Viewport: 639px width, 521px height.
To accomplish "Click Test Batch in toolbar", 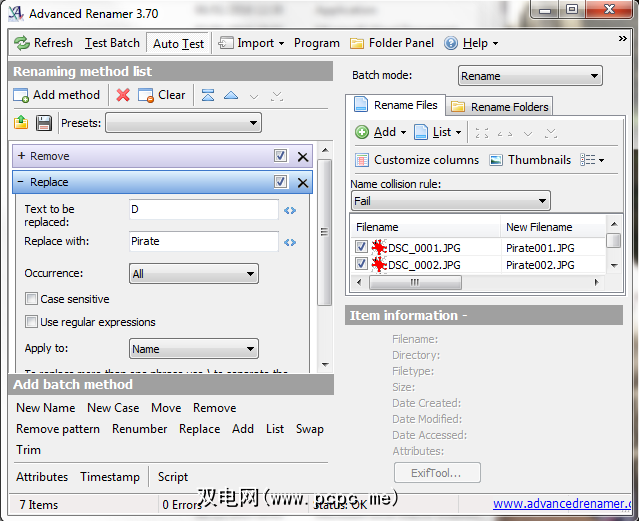I will pyautogui.click(x=112, y=43).
